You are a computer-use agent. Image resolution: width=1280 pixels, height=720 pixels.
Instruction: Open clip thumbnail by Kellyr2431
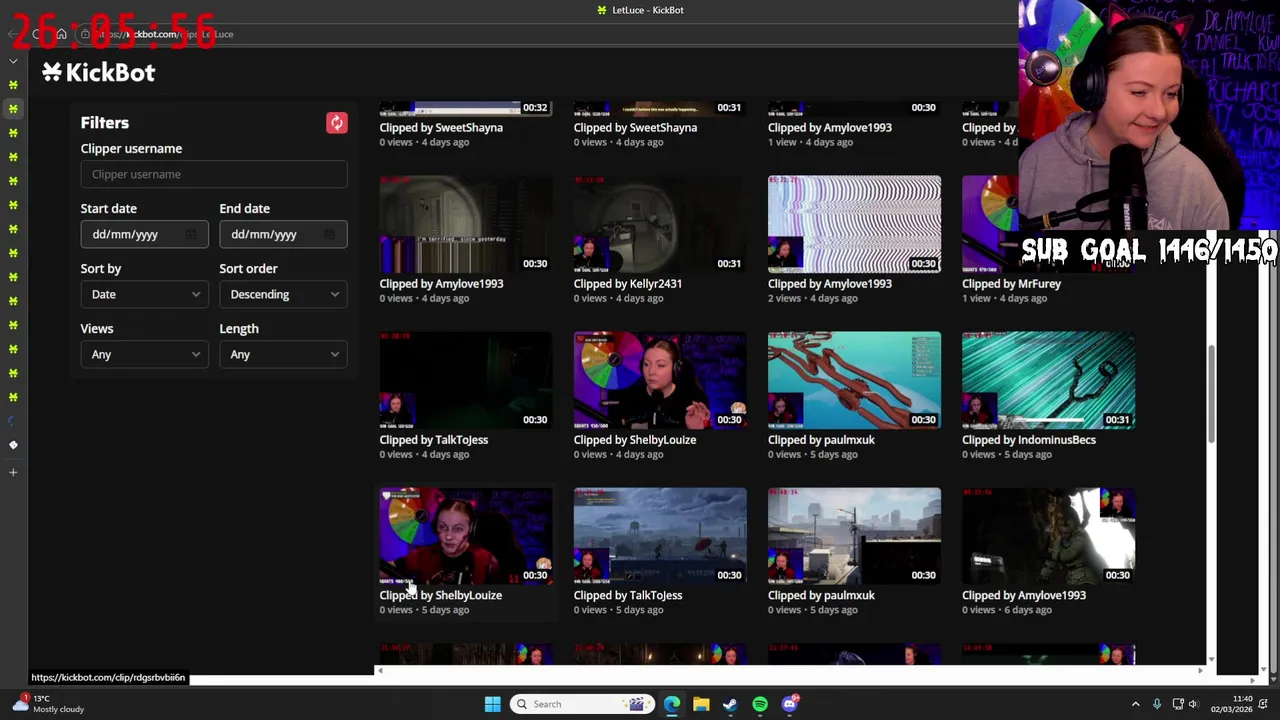[x=660, y=224]
